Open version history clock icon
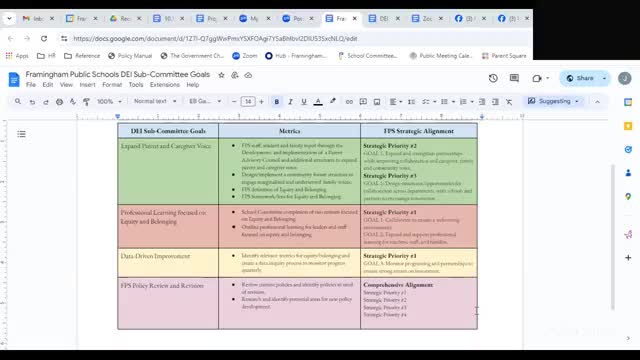Image resolution: width=640 pixels, height=360 pixels. point(493,78)
